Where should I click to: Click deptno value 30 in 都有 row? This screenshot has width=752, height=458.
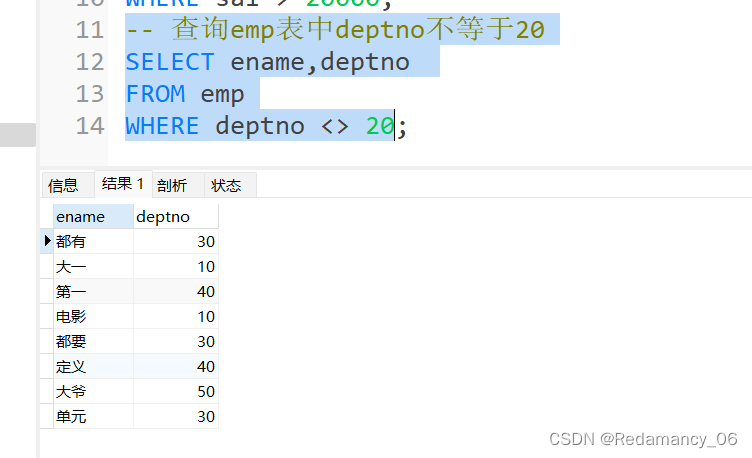(176, 241)
